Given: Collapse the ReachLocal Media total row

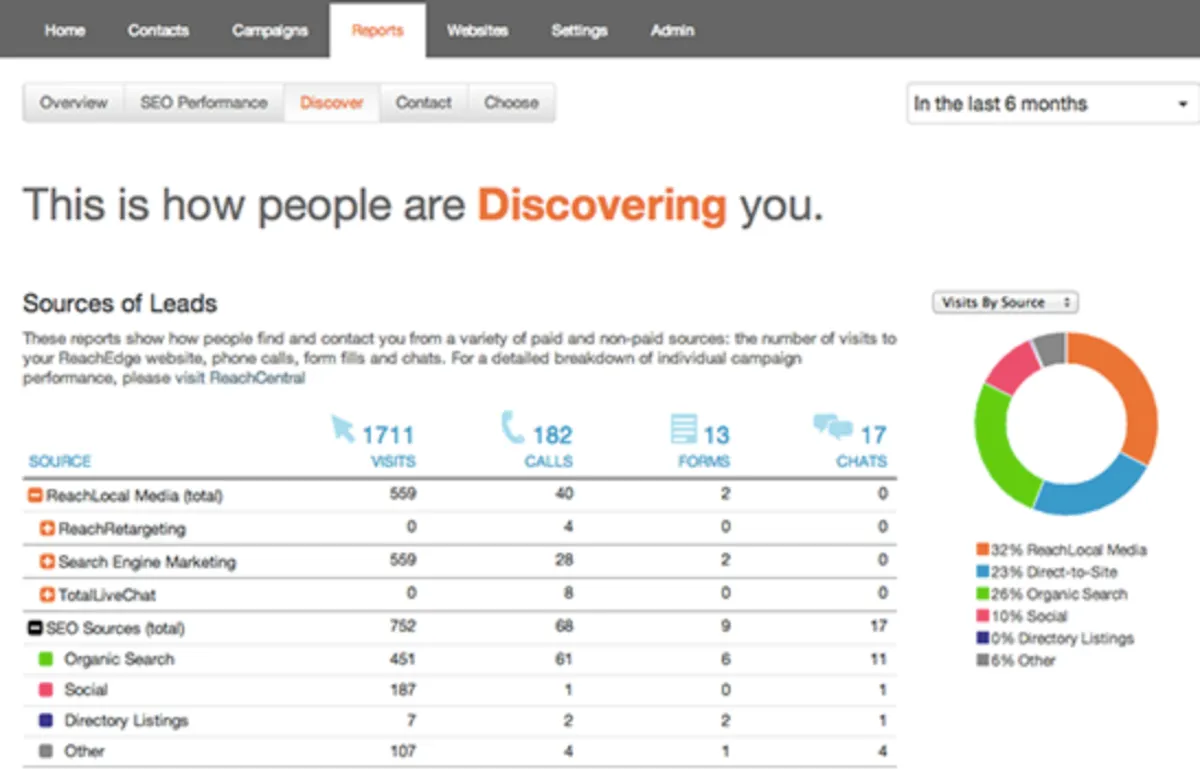Looking at the screenshot, I should coord(35,496).
